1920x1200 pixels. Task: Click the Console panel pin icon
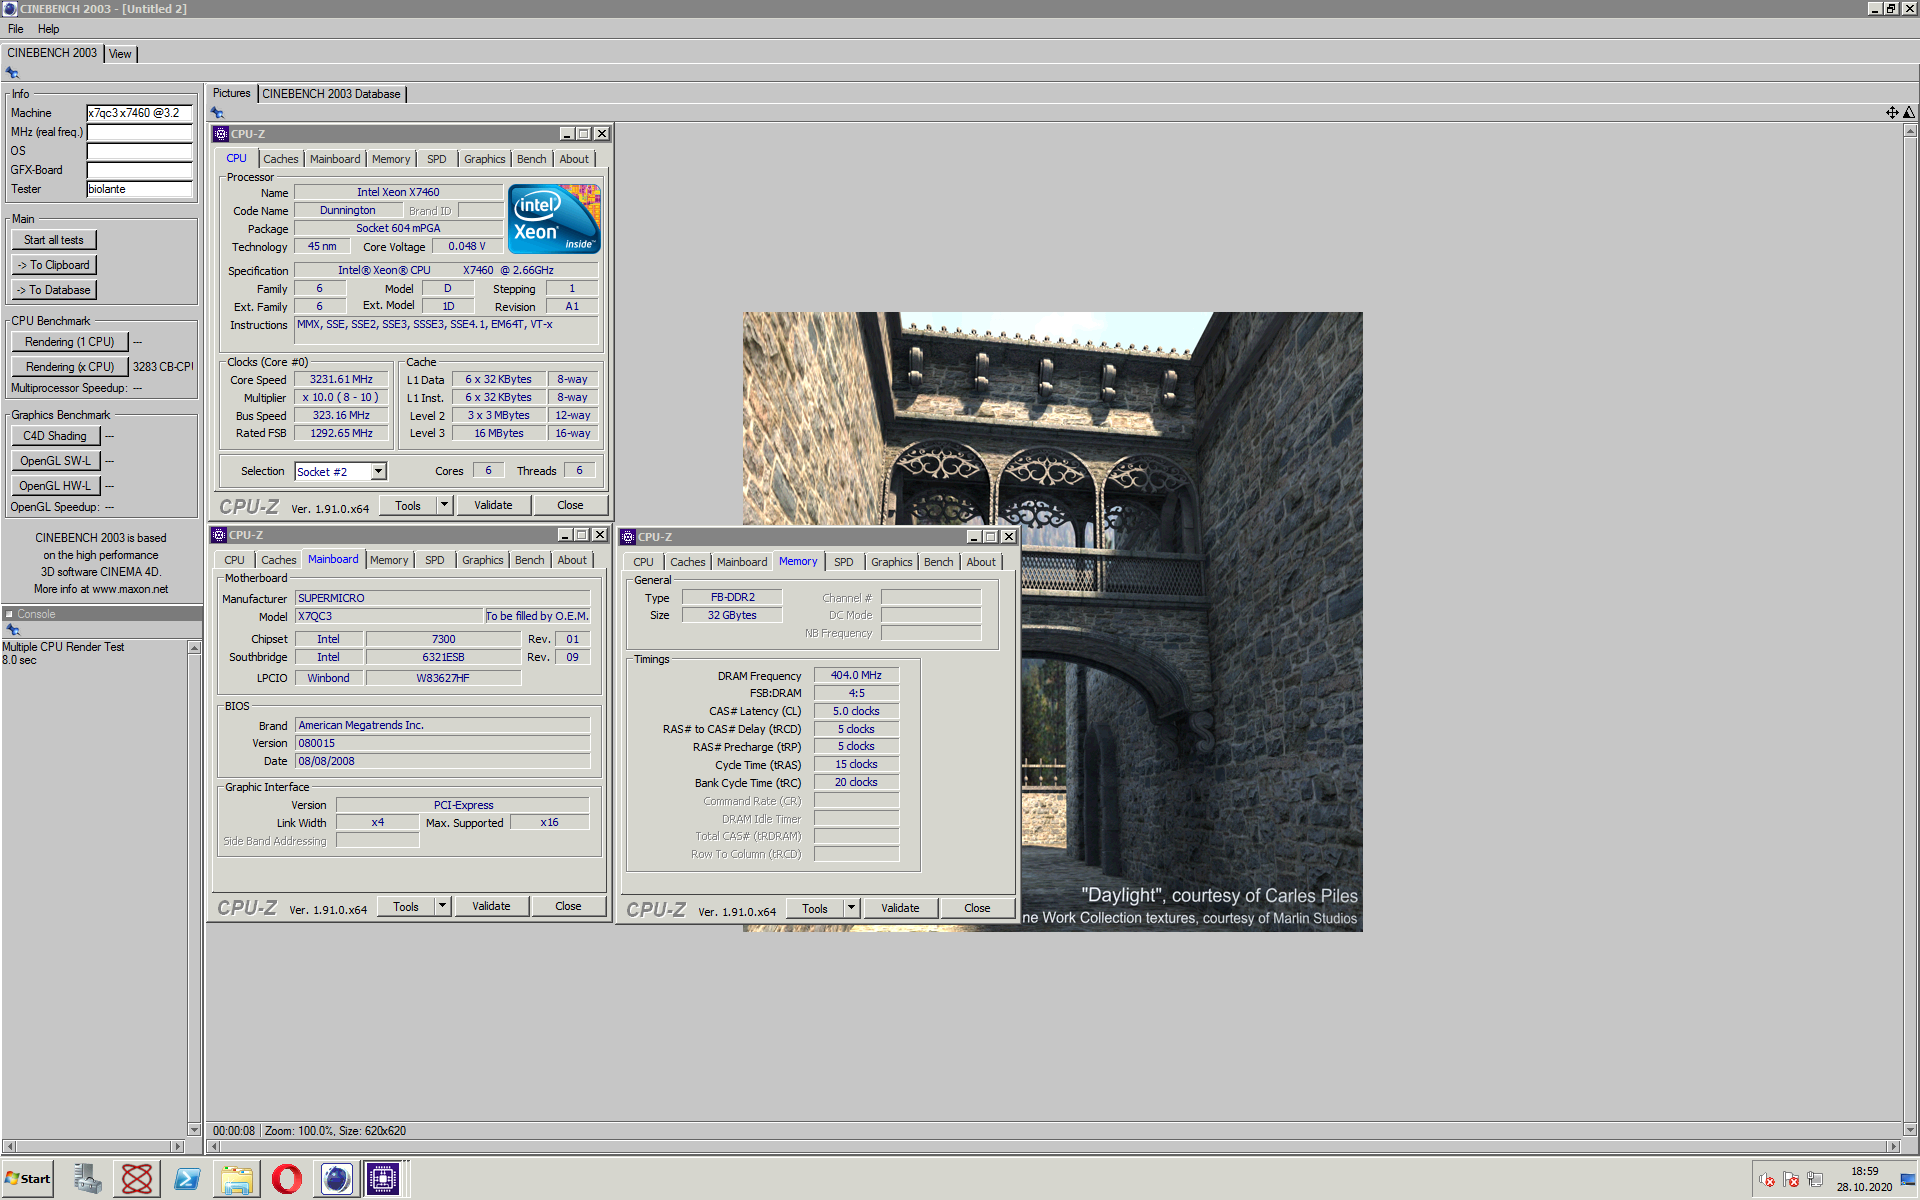pos(12,630)
